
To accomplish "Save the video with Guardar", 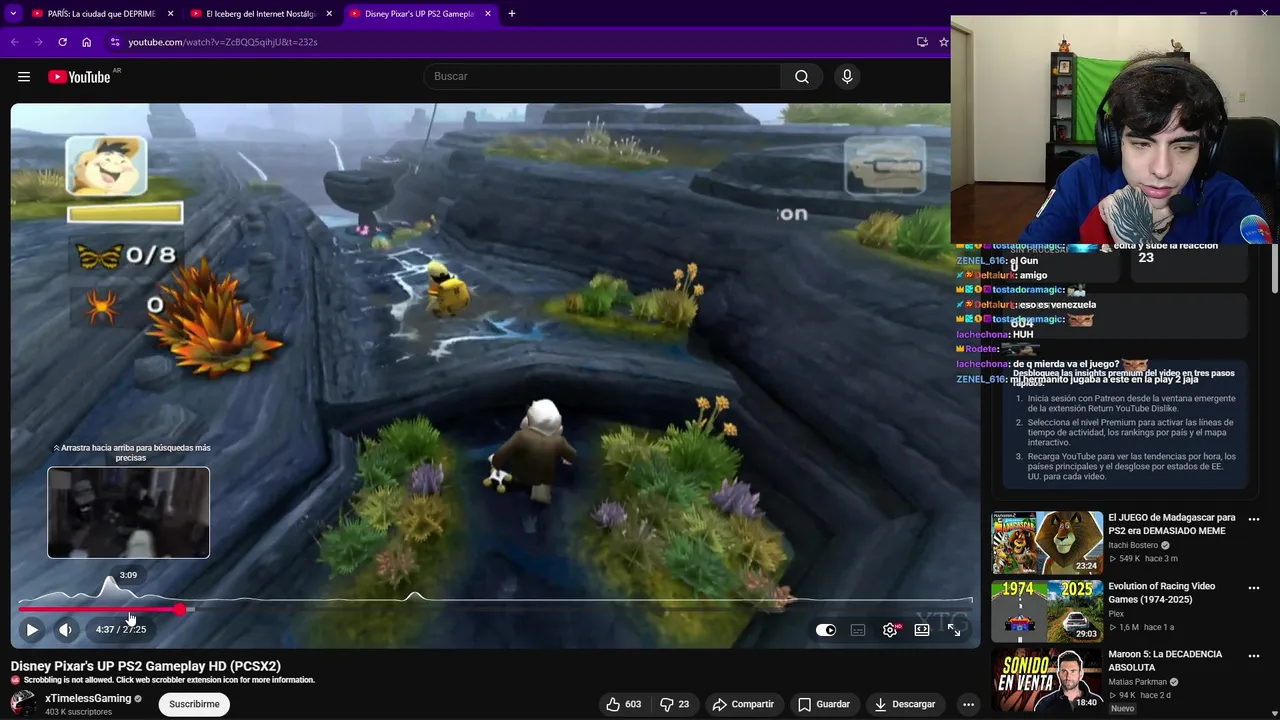I will point(823,704).
